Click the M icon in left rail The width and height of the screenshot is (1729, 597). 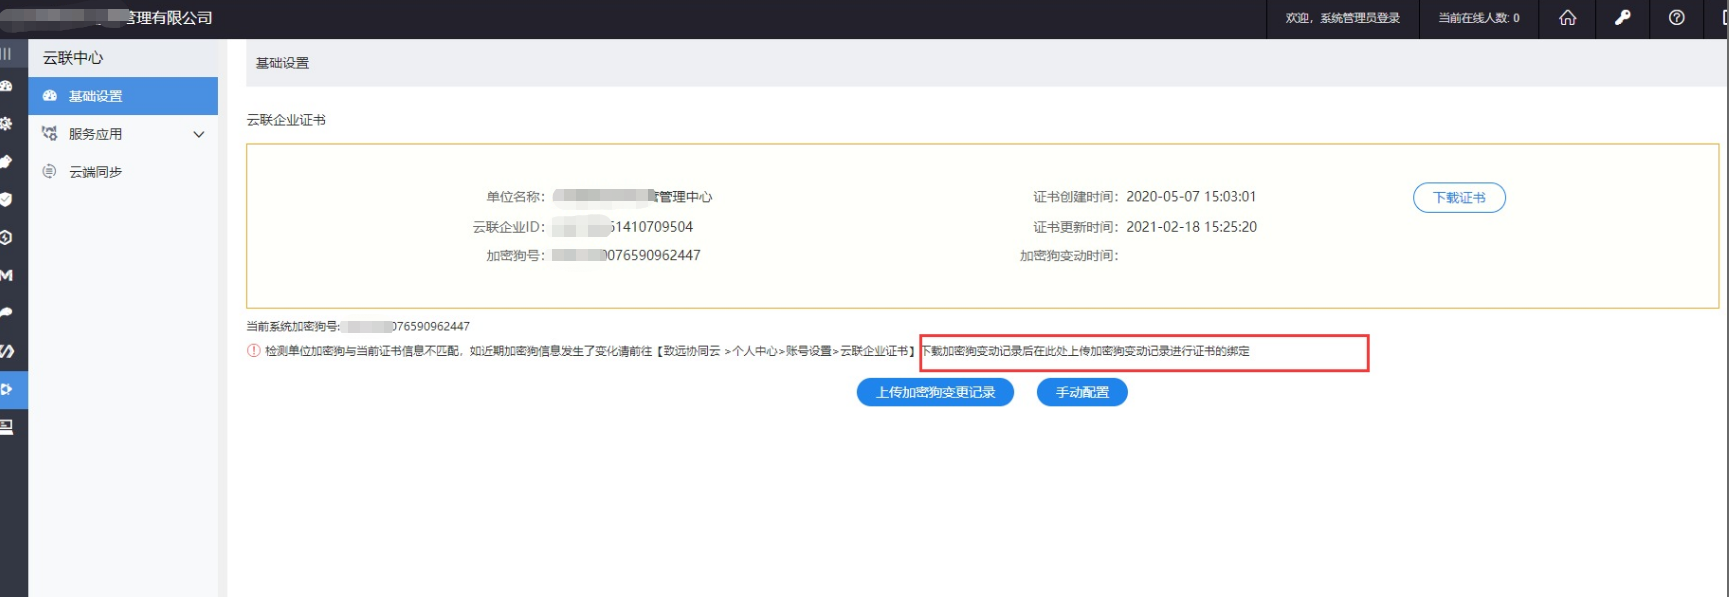coord(6,275)
